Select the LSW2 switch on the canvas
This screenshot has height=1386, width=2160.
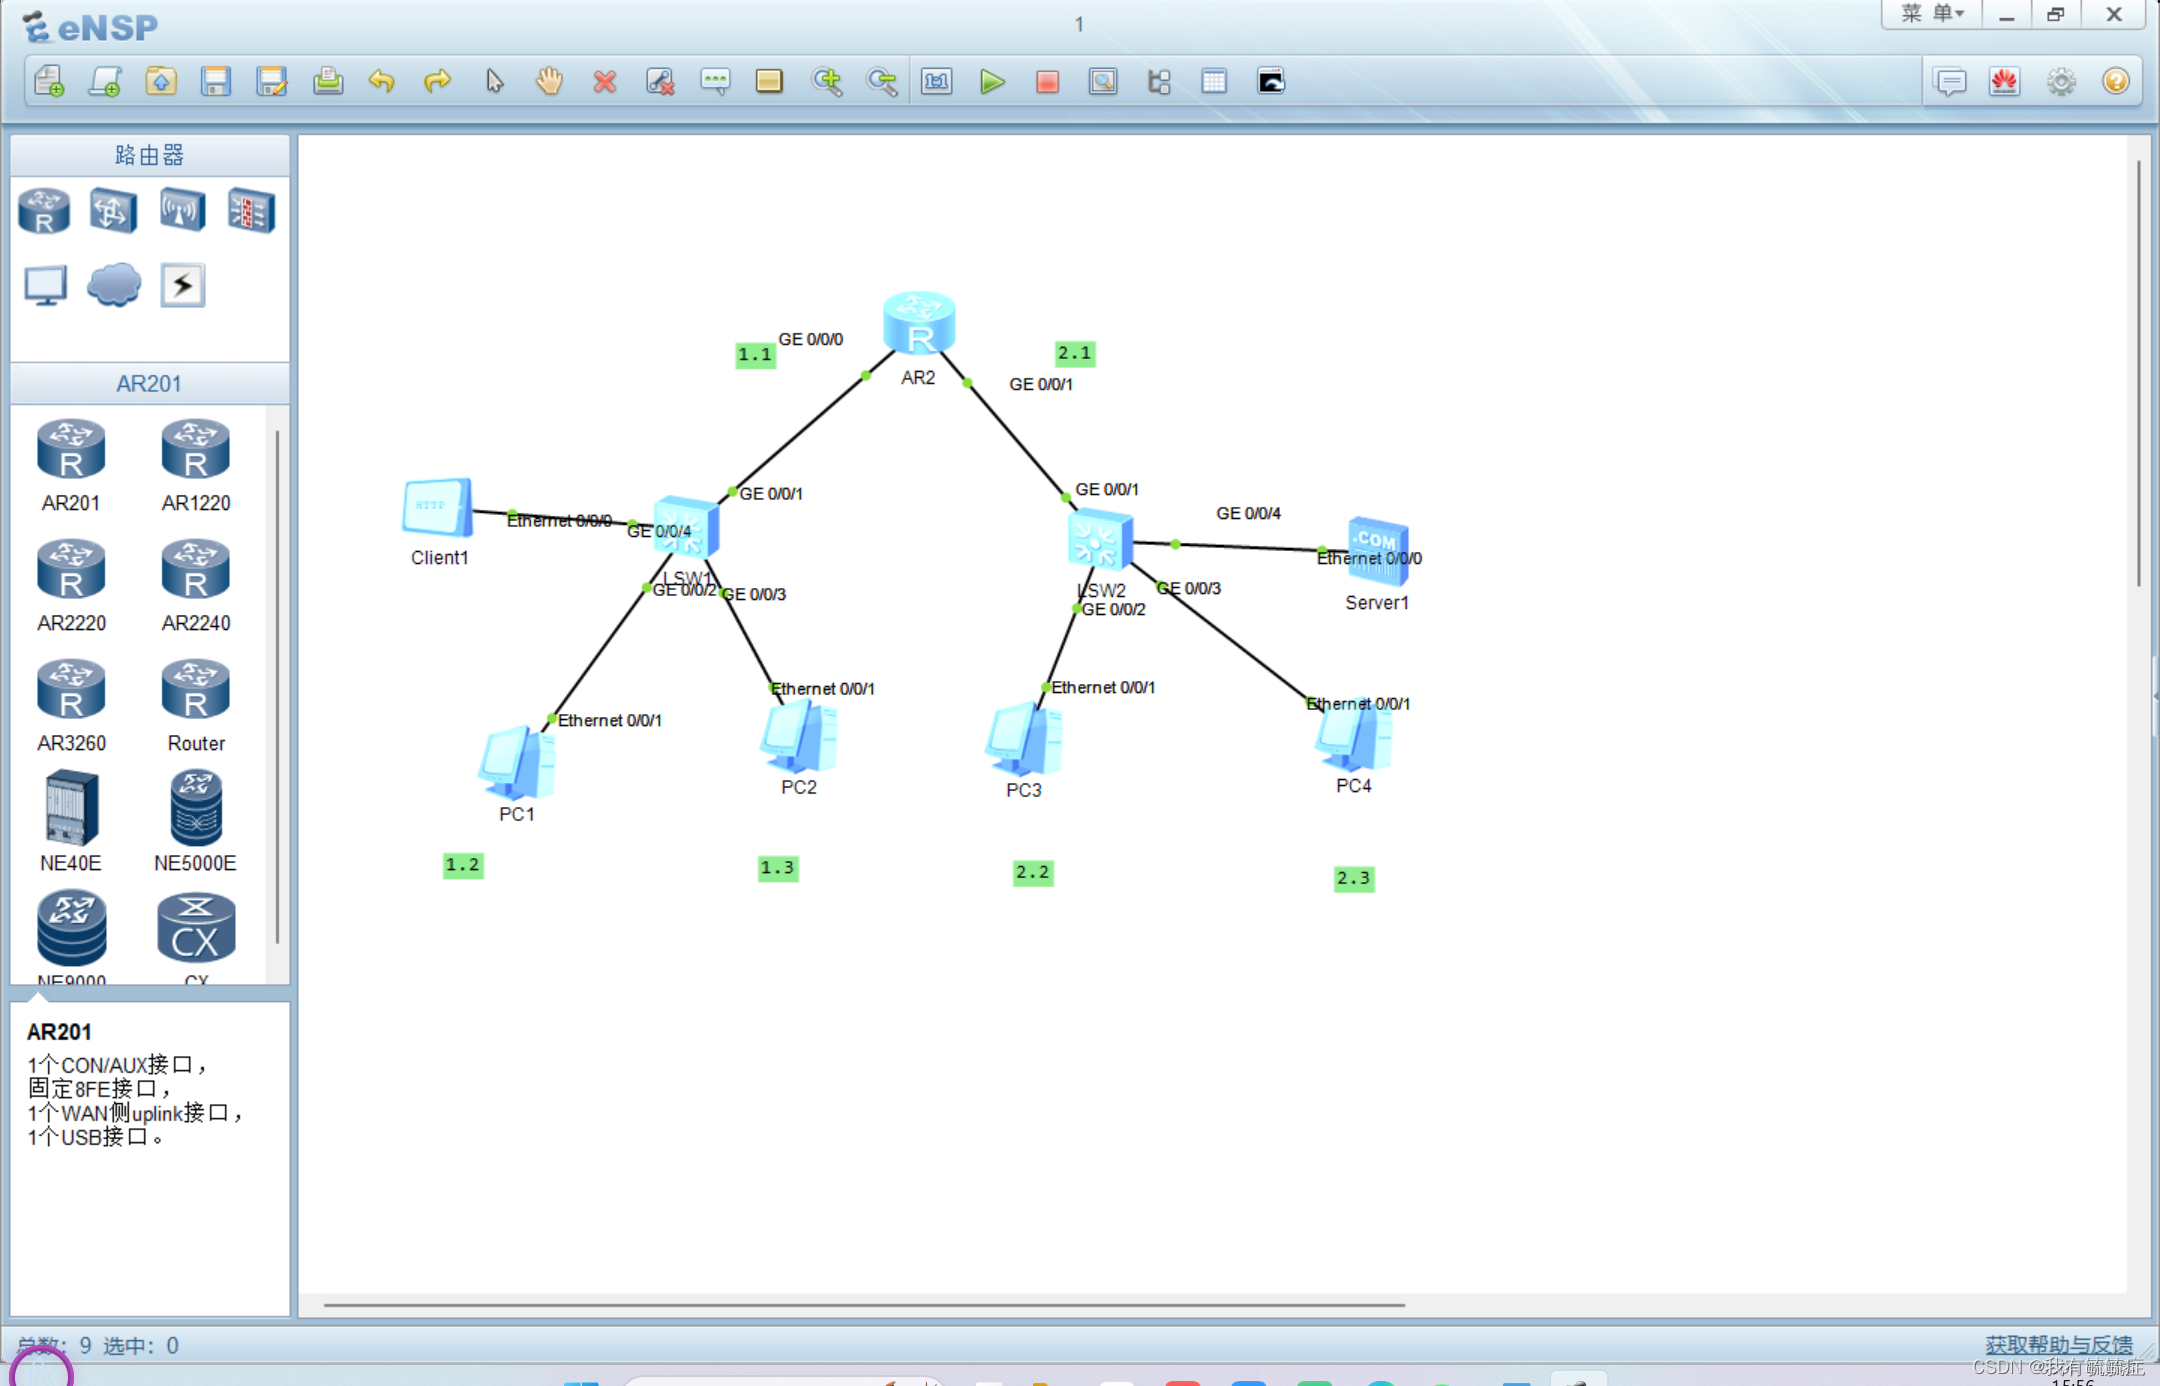click(x=1100, y=540)
